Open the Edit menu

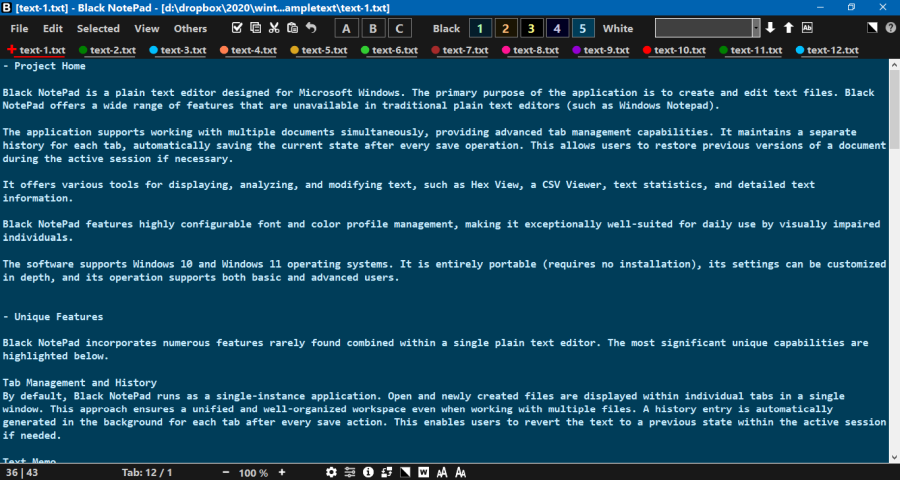[53, 28]
